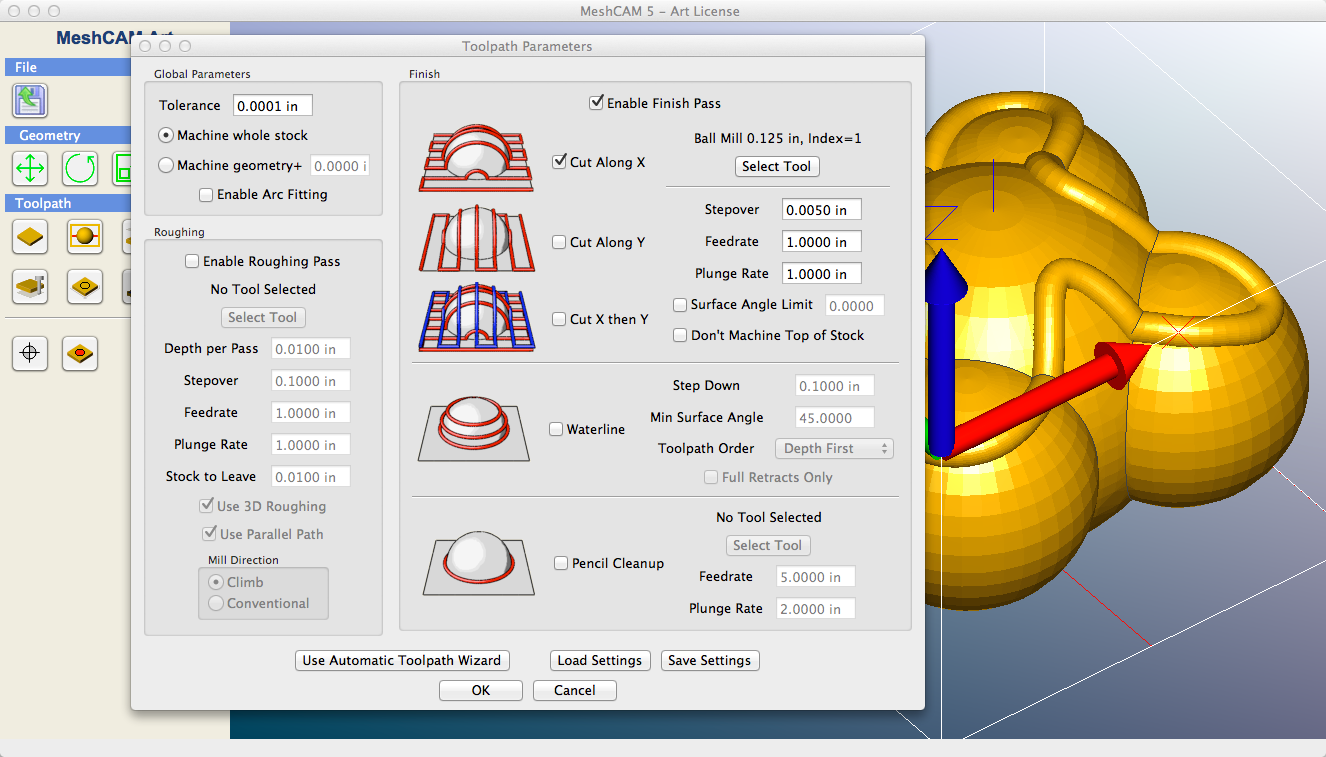
Task: Select the Machine geometry+ radio button
Action: point(166,165)
